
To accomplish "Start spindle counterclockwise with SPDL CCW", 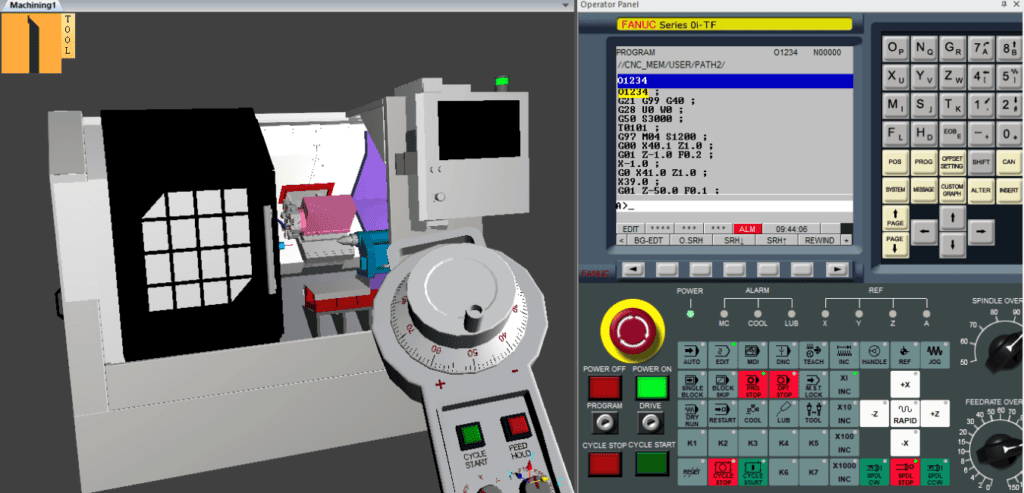I will tap(935, 471).
